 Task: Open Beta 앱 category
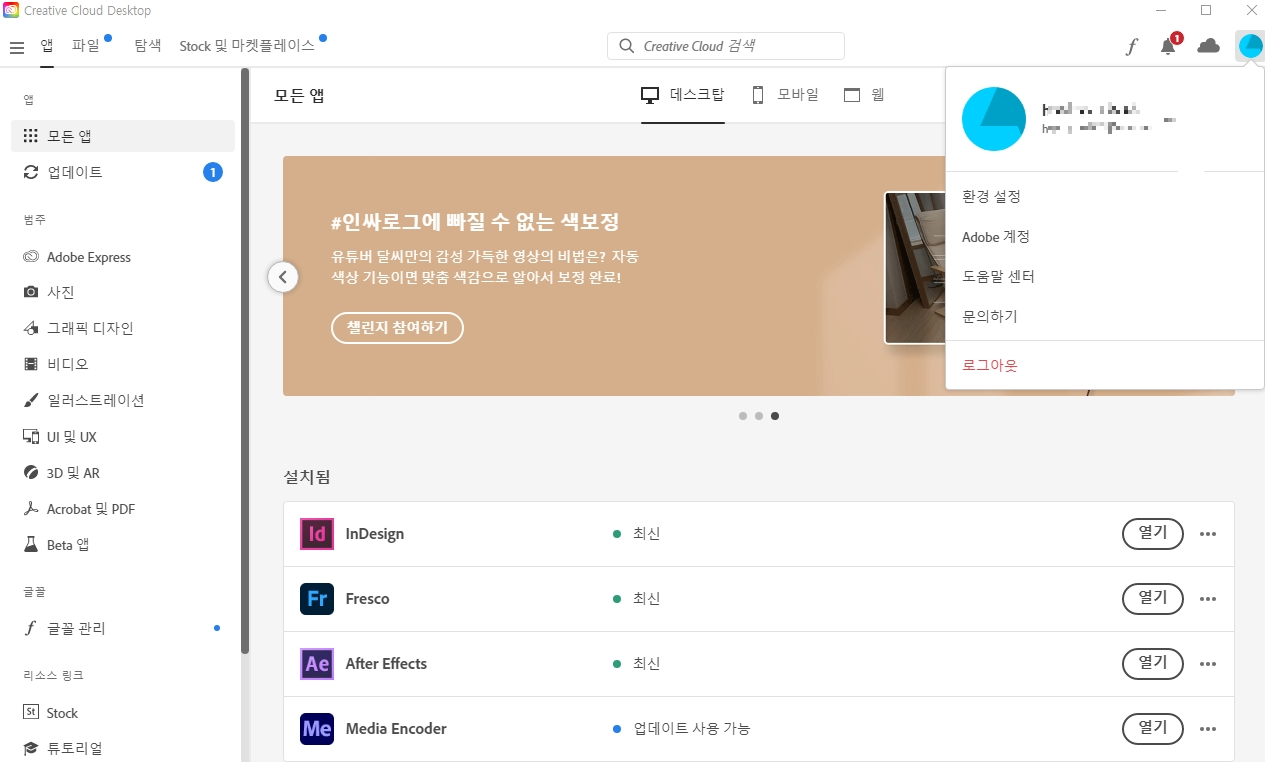[123, 545]
